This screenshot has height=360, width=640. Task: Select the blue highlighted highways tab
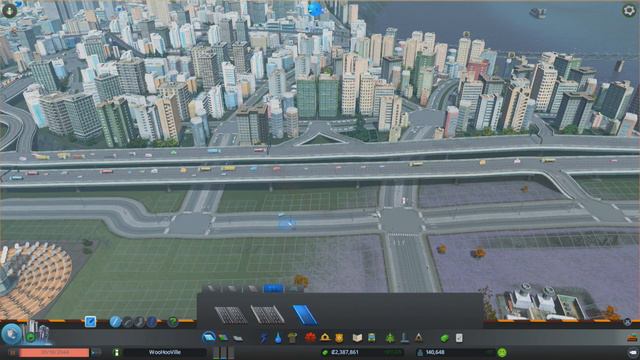click(273, 289)
